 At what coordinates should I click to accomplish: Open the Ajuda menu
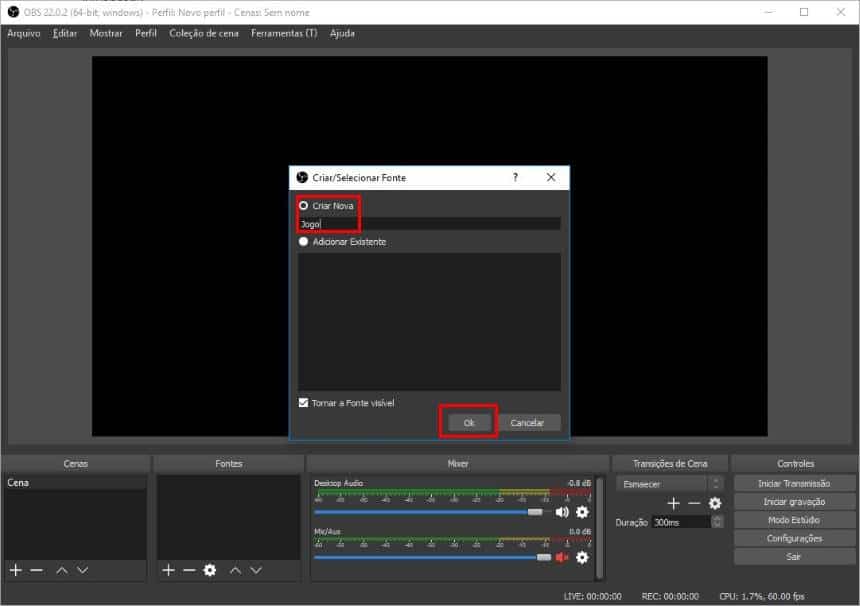click(342, 33)
